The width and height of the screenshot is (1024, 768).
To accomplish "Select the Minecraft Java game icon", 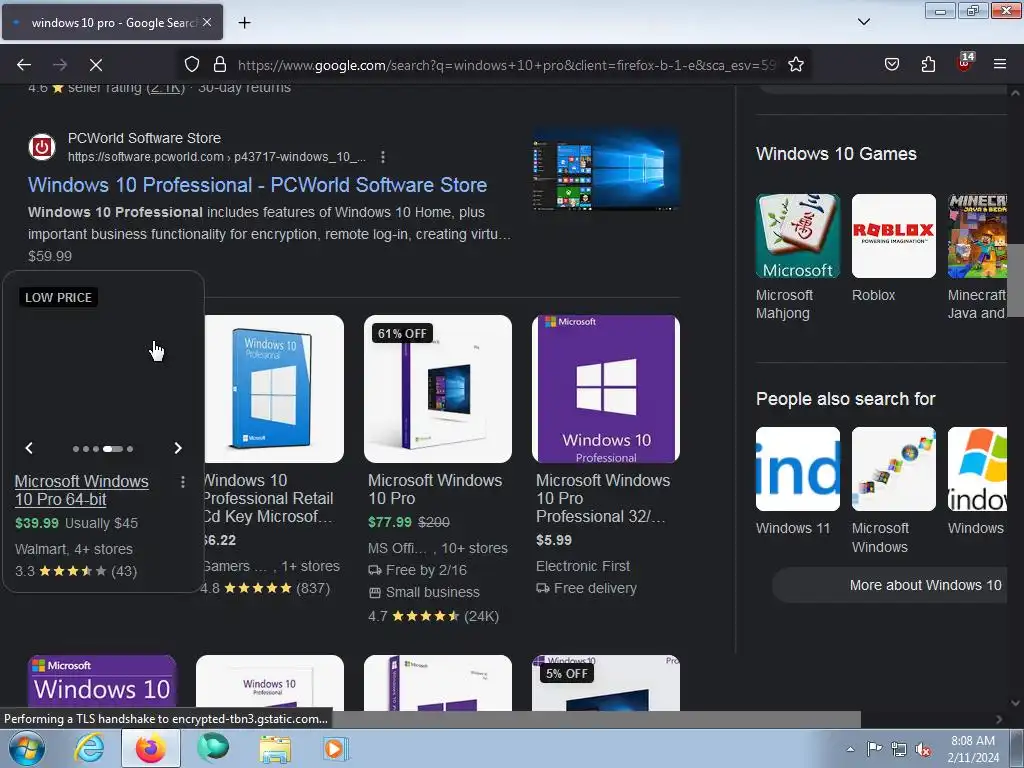I will click(x=977, y=236).
